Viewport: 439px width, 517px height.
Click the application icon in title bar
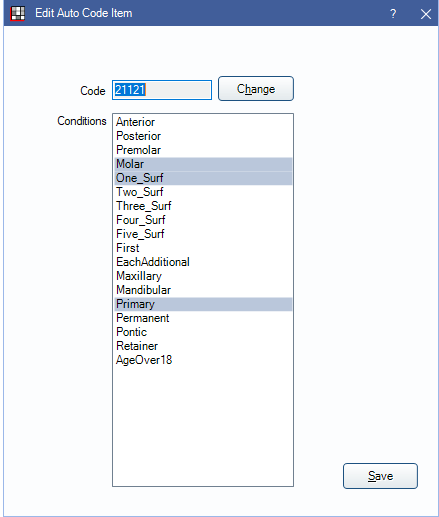17,13
